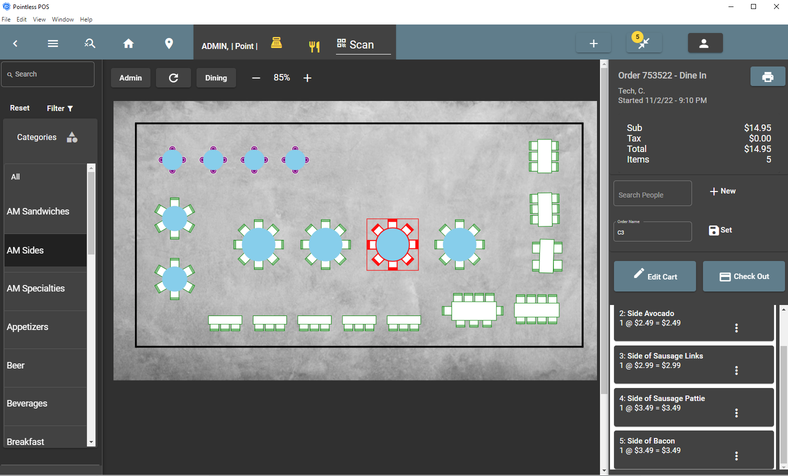Select the large twelve-seat rectangular table
Viewport: 788px width, 476px height.
[473, 310]
